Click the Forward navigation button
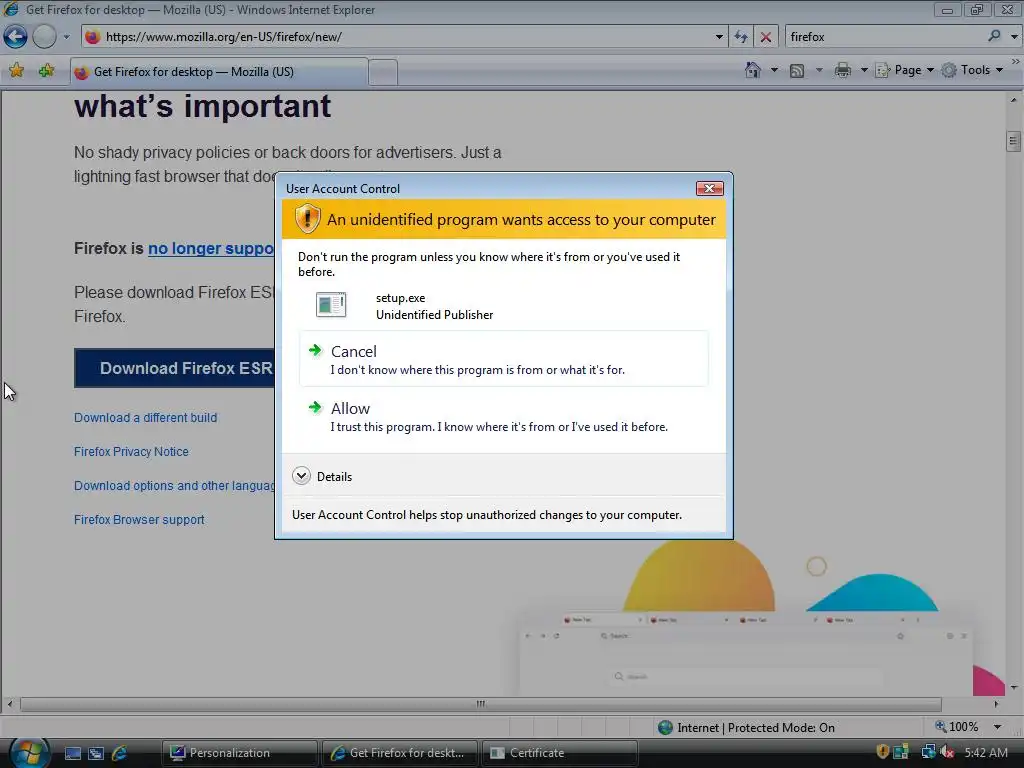Image resolution: width=1024 pixels, height=768 pixels. (44, 37)
